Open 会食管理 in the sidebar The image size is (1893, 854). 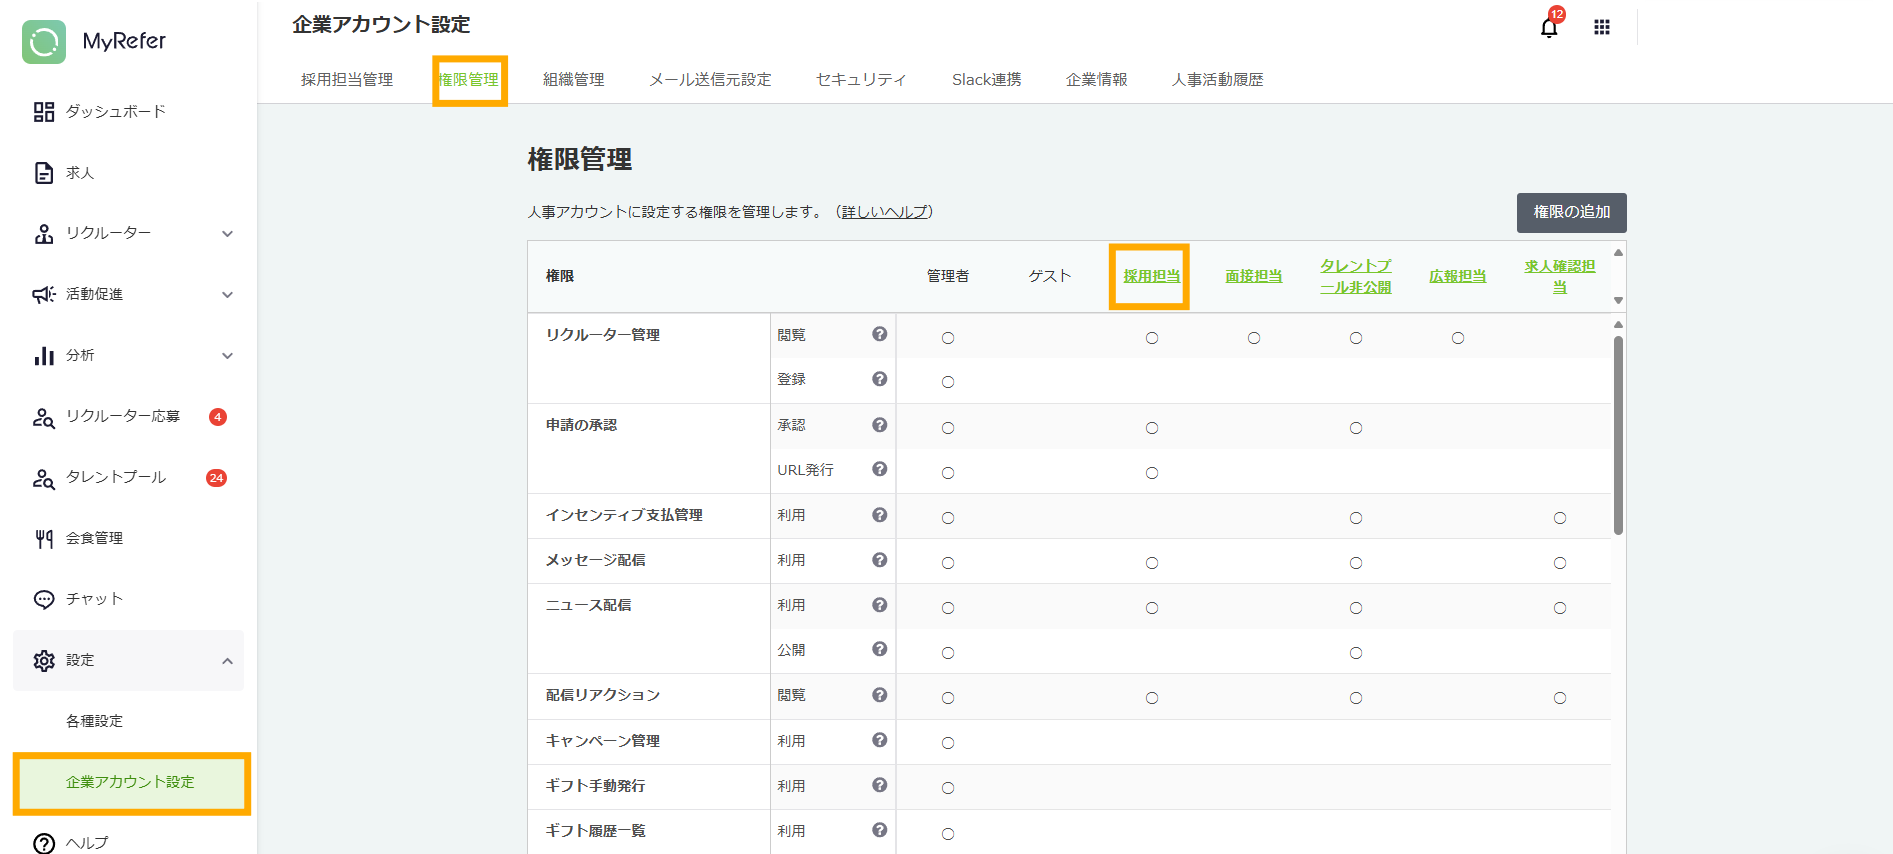(94, 538)
